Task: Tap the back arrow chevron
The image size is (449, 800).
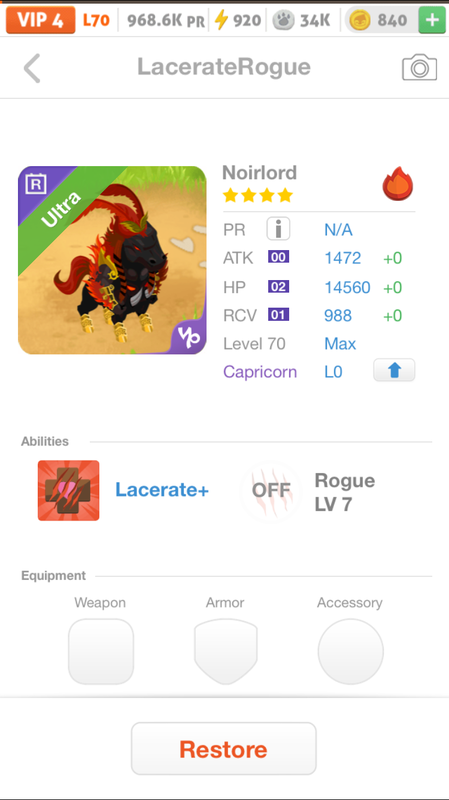Action: [x=32, y=68]
